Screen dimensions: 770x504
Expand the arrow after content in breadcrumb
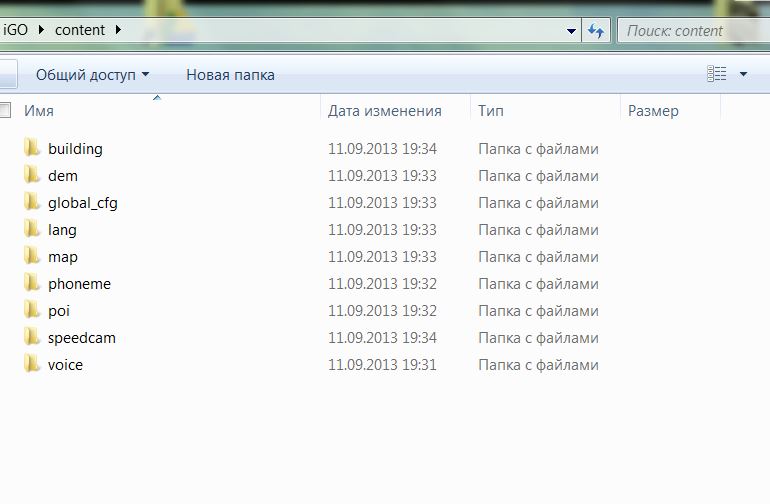118,30
